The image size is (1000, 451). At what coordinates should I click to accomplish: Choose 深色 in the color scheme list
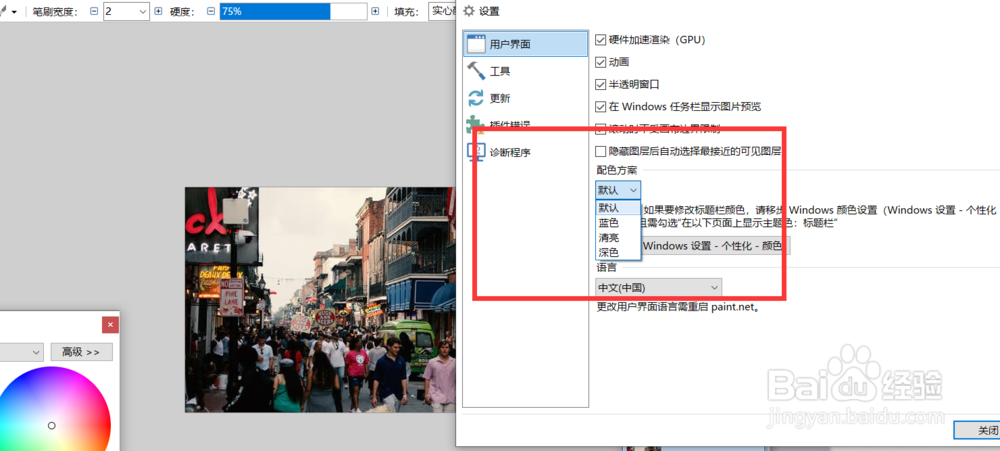point(617,252)
